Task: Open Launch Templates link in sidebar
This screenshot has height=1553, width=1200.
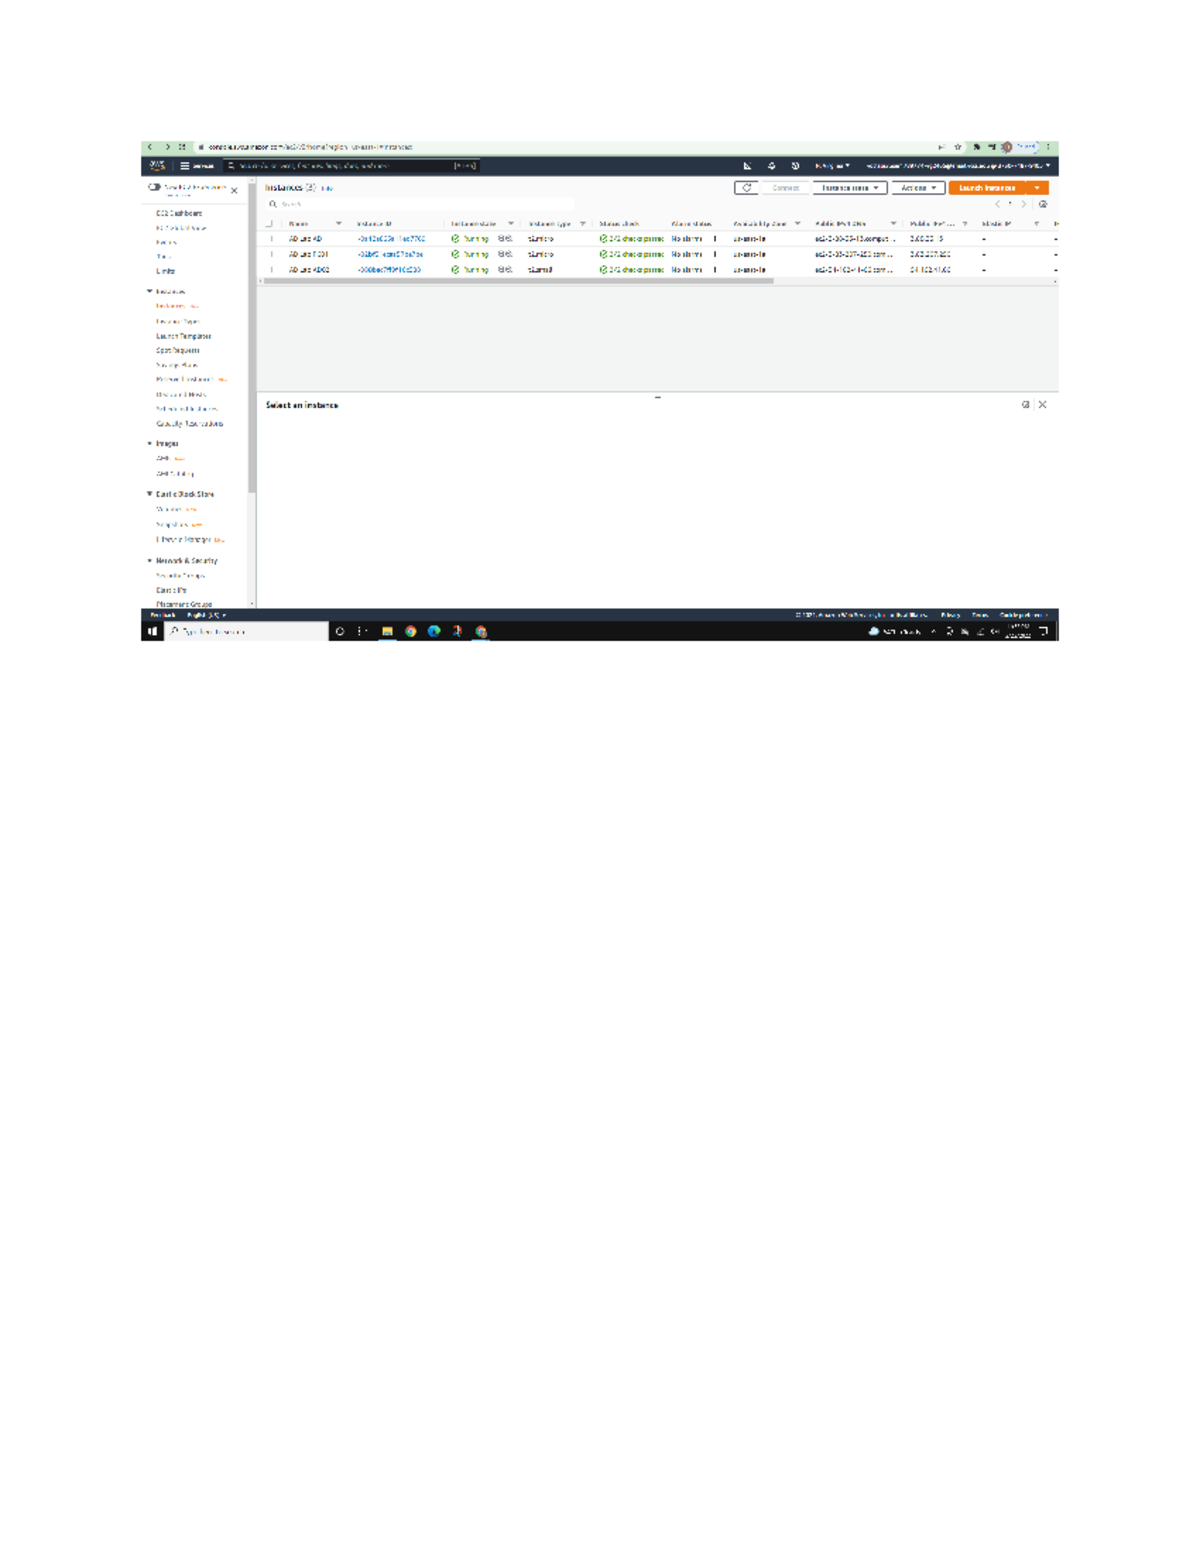Action: tap(182, 336)
